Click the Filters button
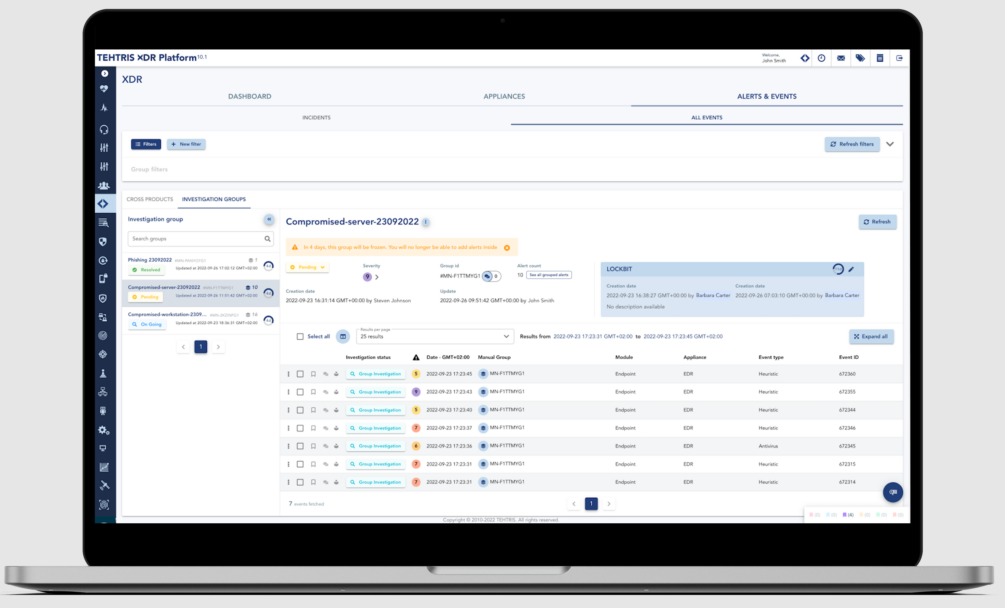Image resolution: width=1005 pixels, height=608 pixels. (146, 144)
